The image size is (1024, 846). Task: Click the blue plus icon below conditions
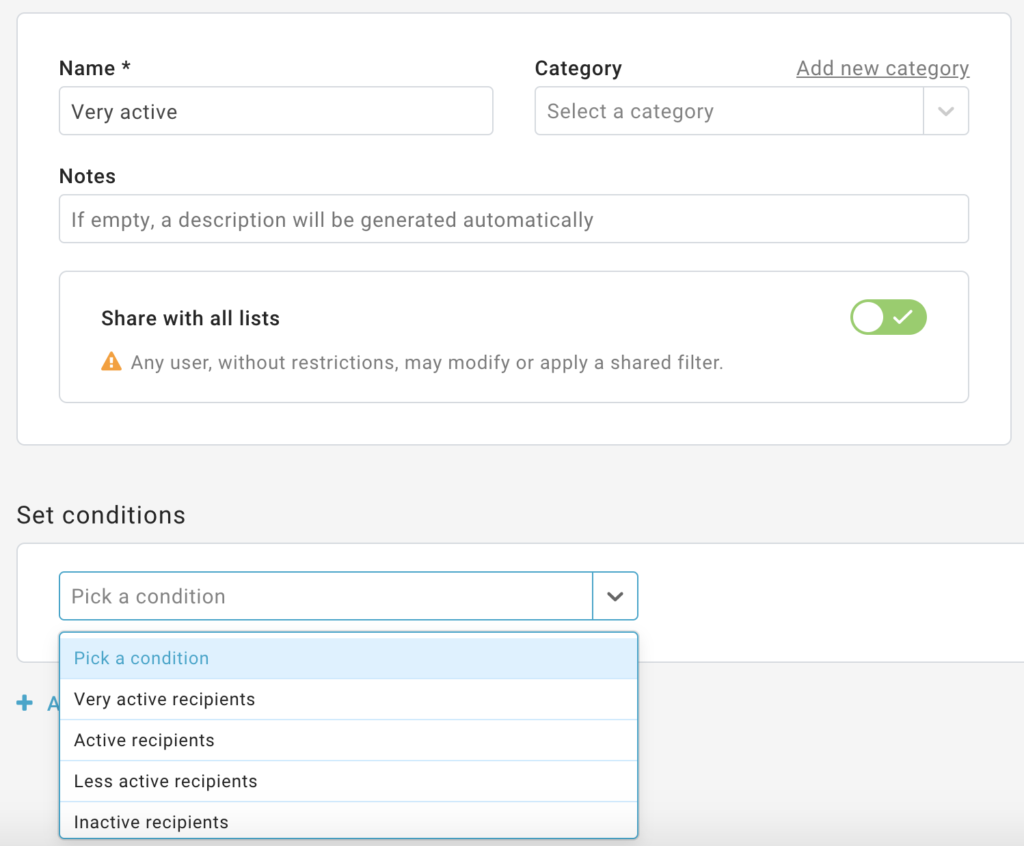25,703
